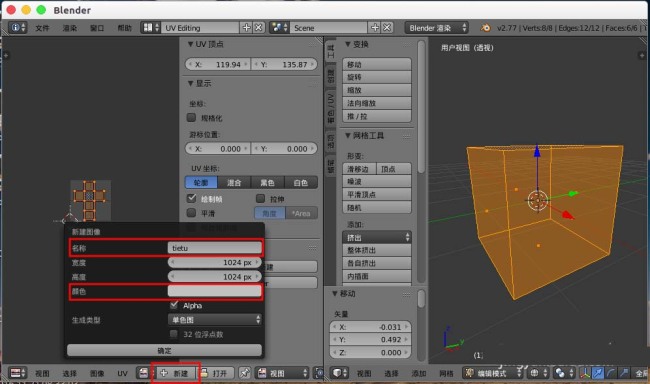
Task: Open the UV menu in UV editor header
Action: point(122,373)
